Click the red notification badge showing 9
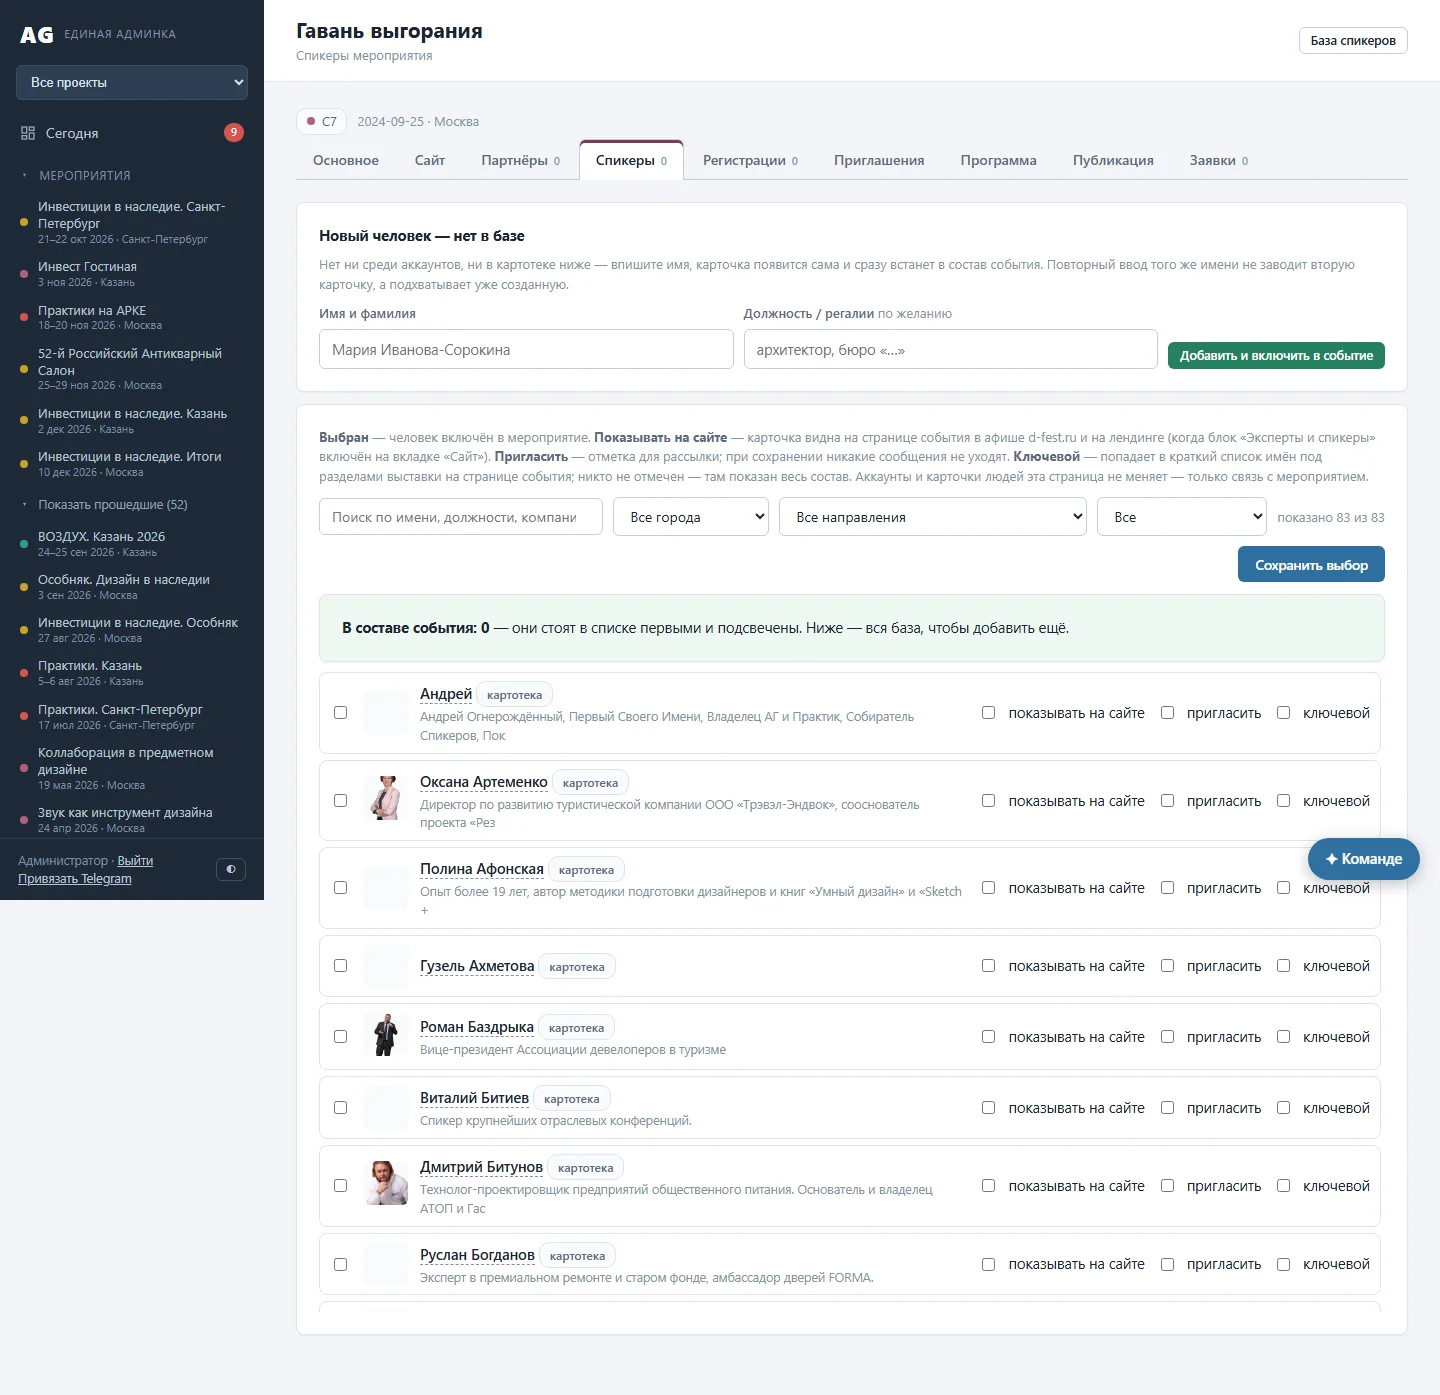This screenshot has height=1395, width=1440. (234, 132)
